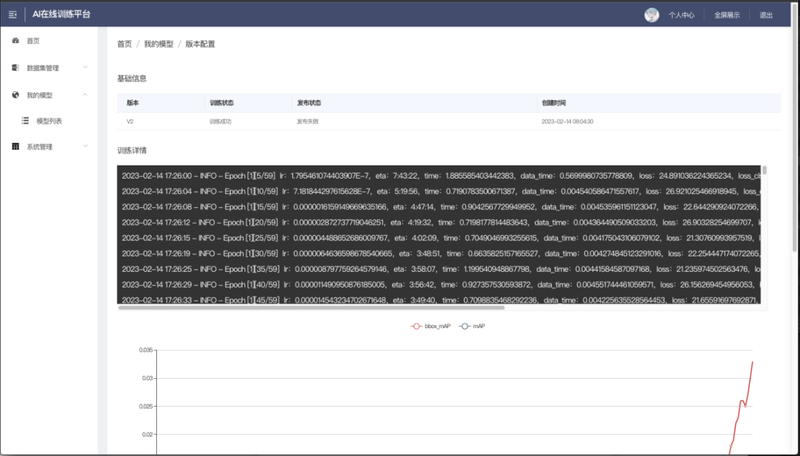800x456 pixels.
Task: Click the 基础信息 section heading
Action: click(132, 79)
